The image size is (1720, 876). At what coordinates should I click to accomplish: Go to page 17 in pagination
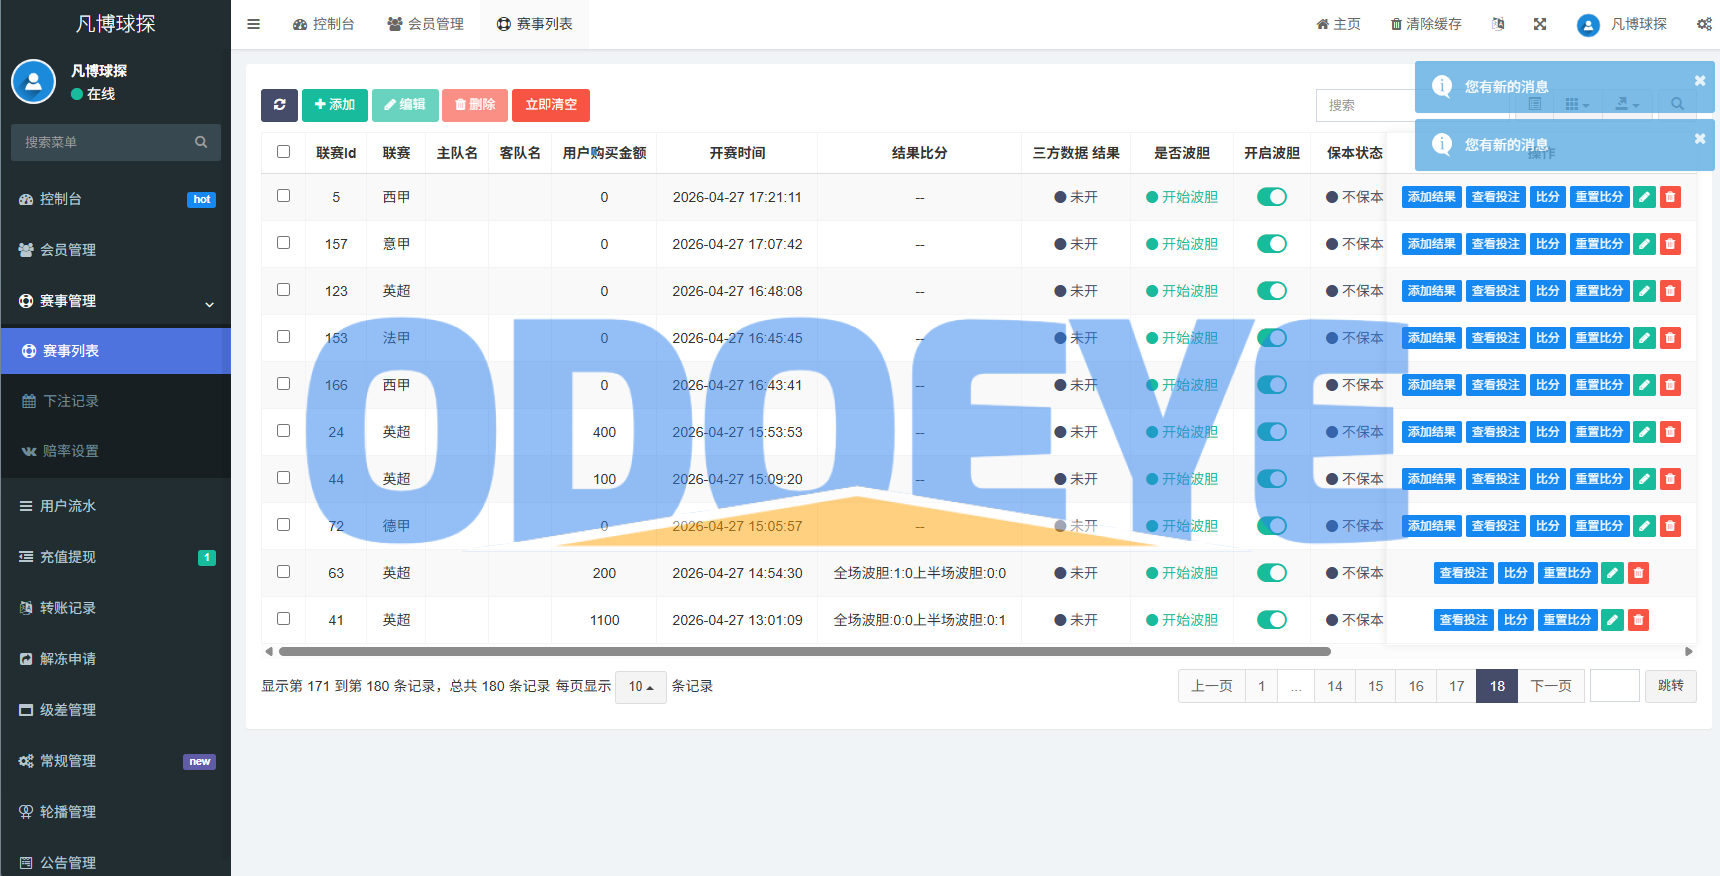(1456, 686)
